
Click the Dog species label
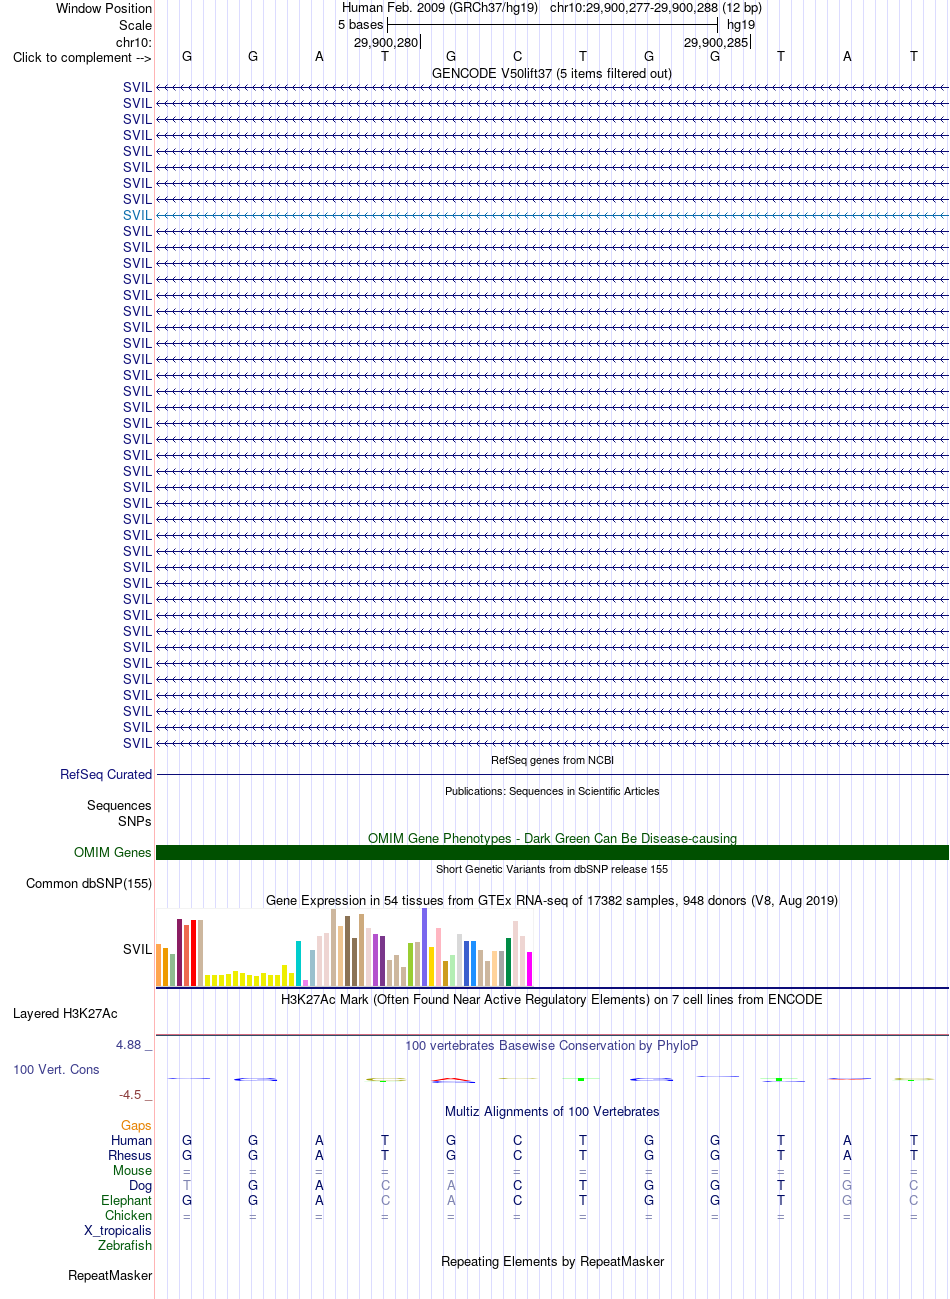tap(140, 1185)
